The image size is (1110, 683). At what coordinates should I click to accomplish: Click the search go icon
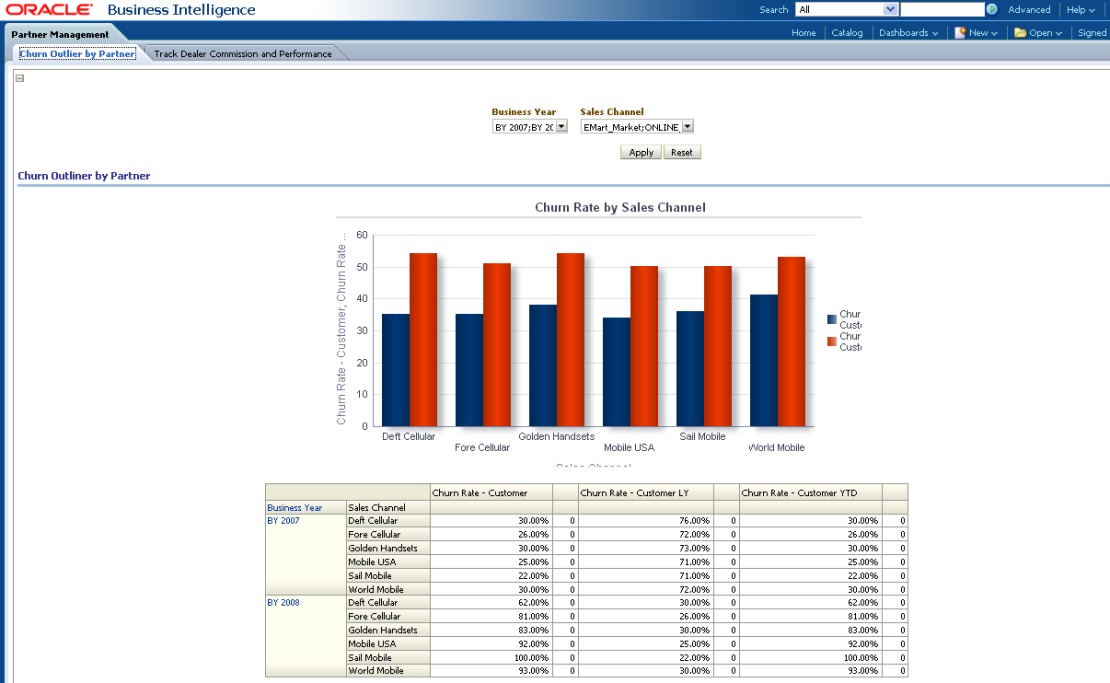[992, 9]
